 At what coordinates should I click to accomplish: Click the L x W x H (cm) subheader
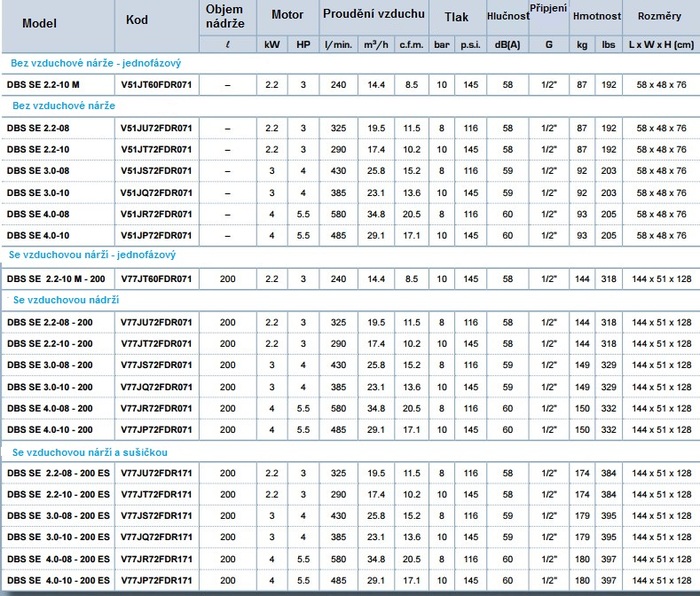pos(661,45)
